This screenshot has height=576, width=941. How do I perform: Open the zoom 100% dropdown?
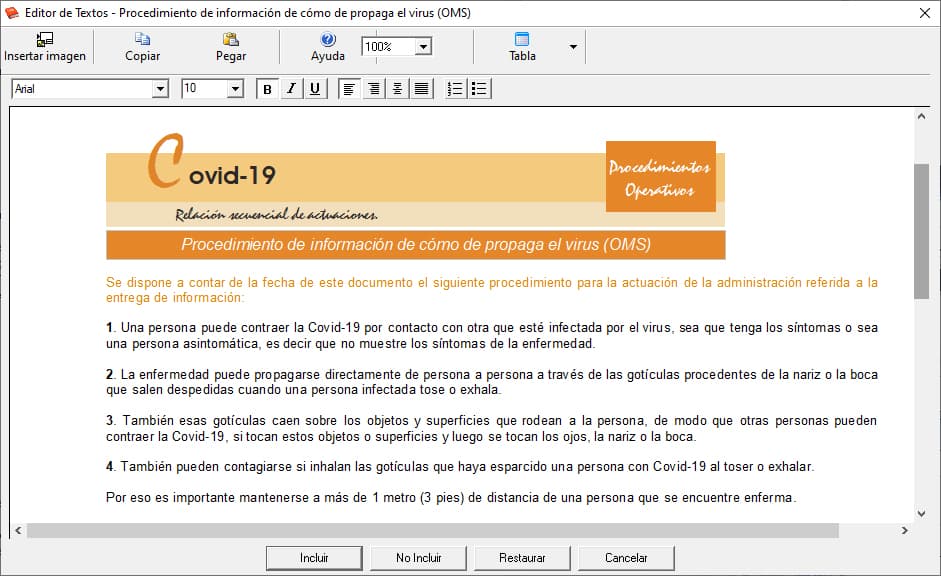(x=423, y=46)
